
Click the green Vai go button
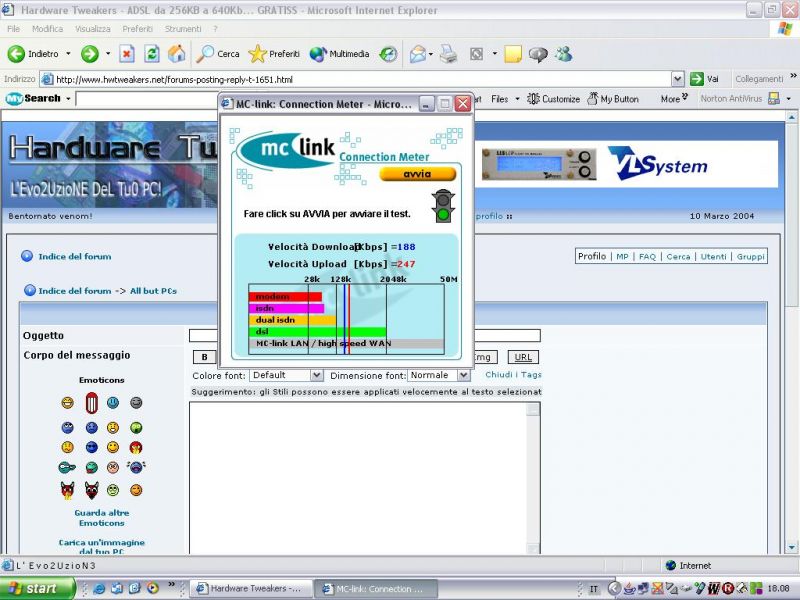[704, 79]
